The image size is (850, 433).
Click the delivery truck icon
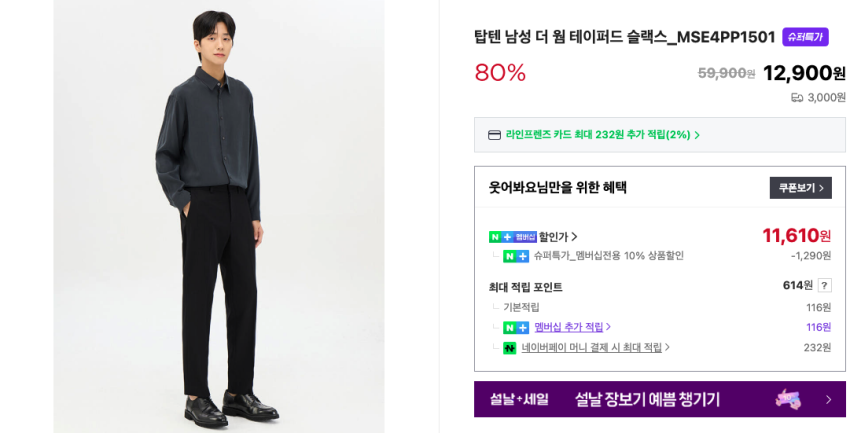[x=797, y=98]
